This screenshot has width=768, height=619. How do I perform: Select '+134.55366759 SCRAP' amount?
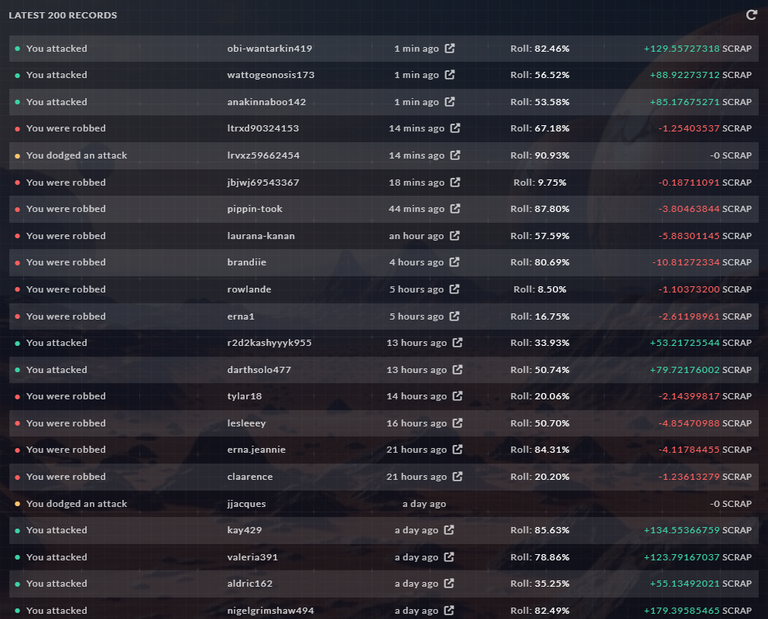click(697, 530)
